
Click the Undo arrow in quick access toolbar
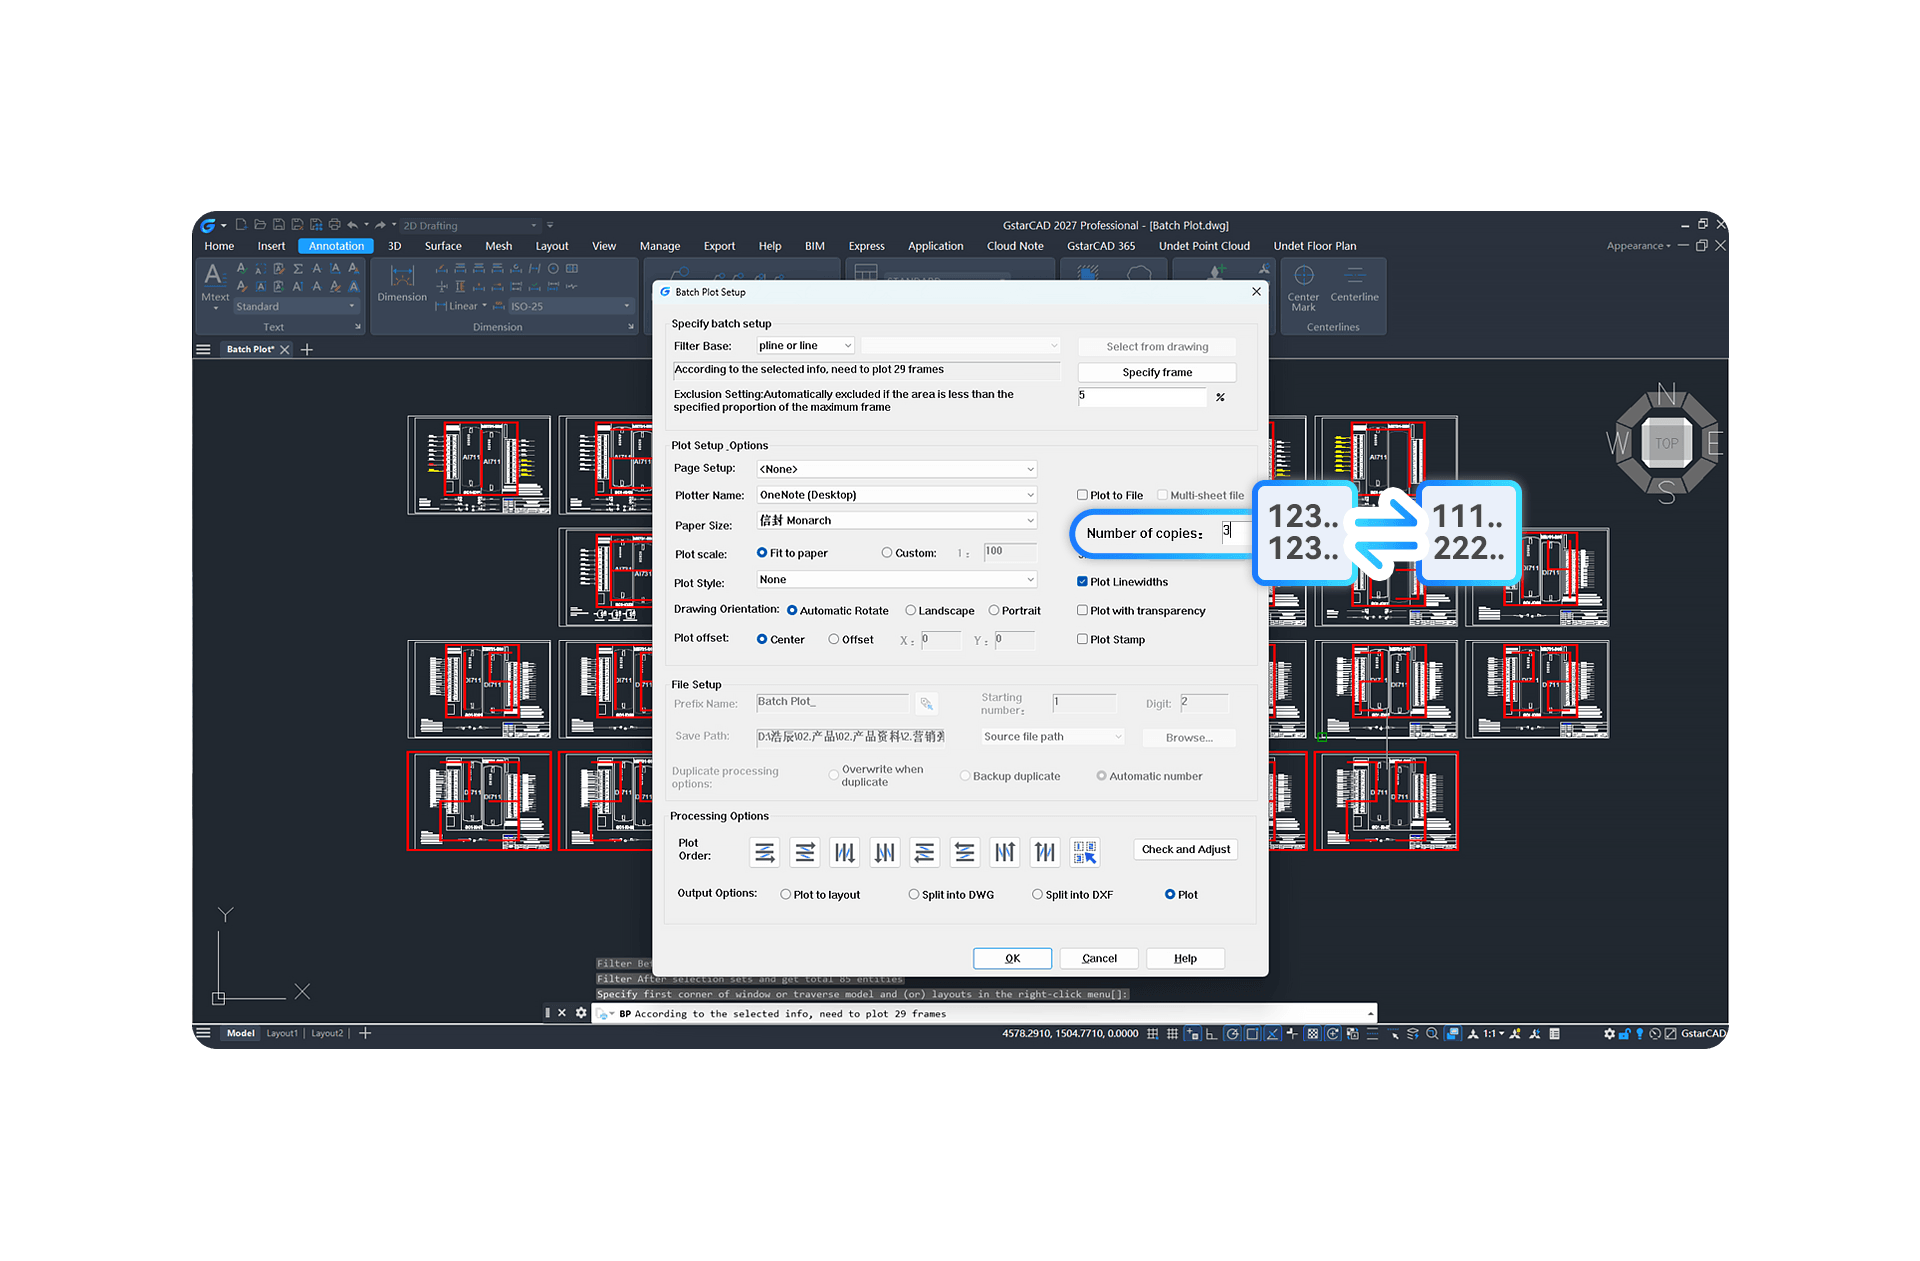[x=352, y=225]
